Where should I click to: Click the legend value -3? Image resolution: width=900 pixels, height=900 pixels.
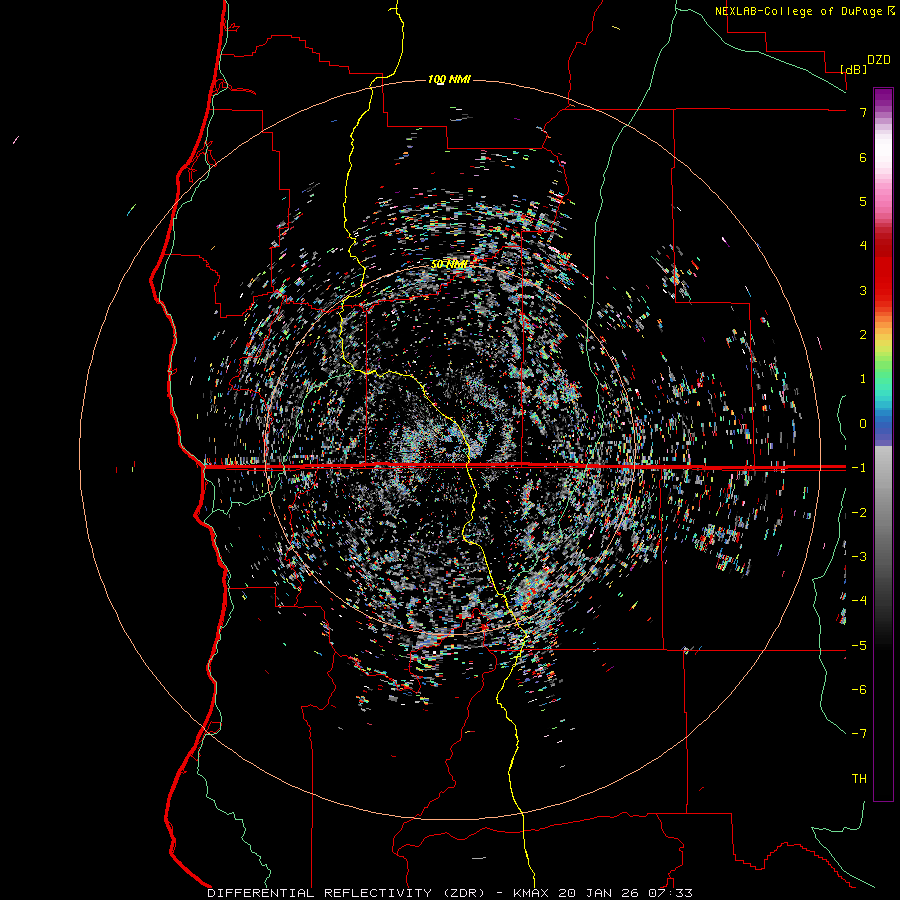(x=859, y=556)
